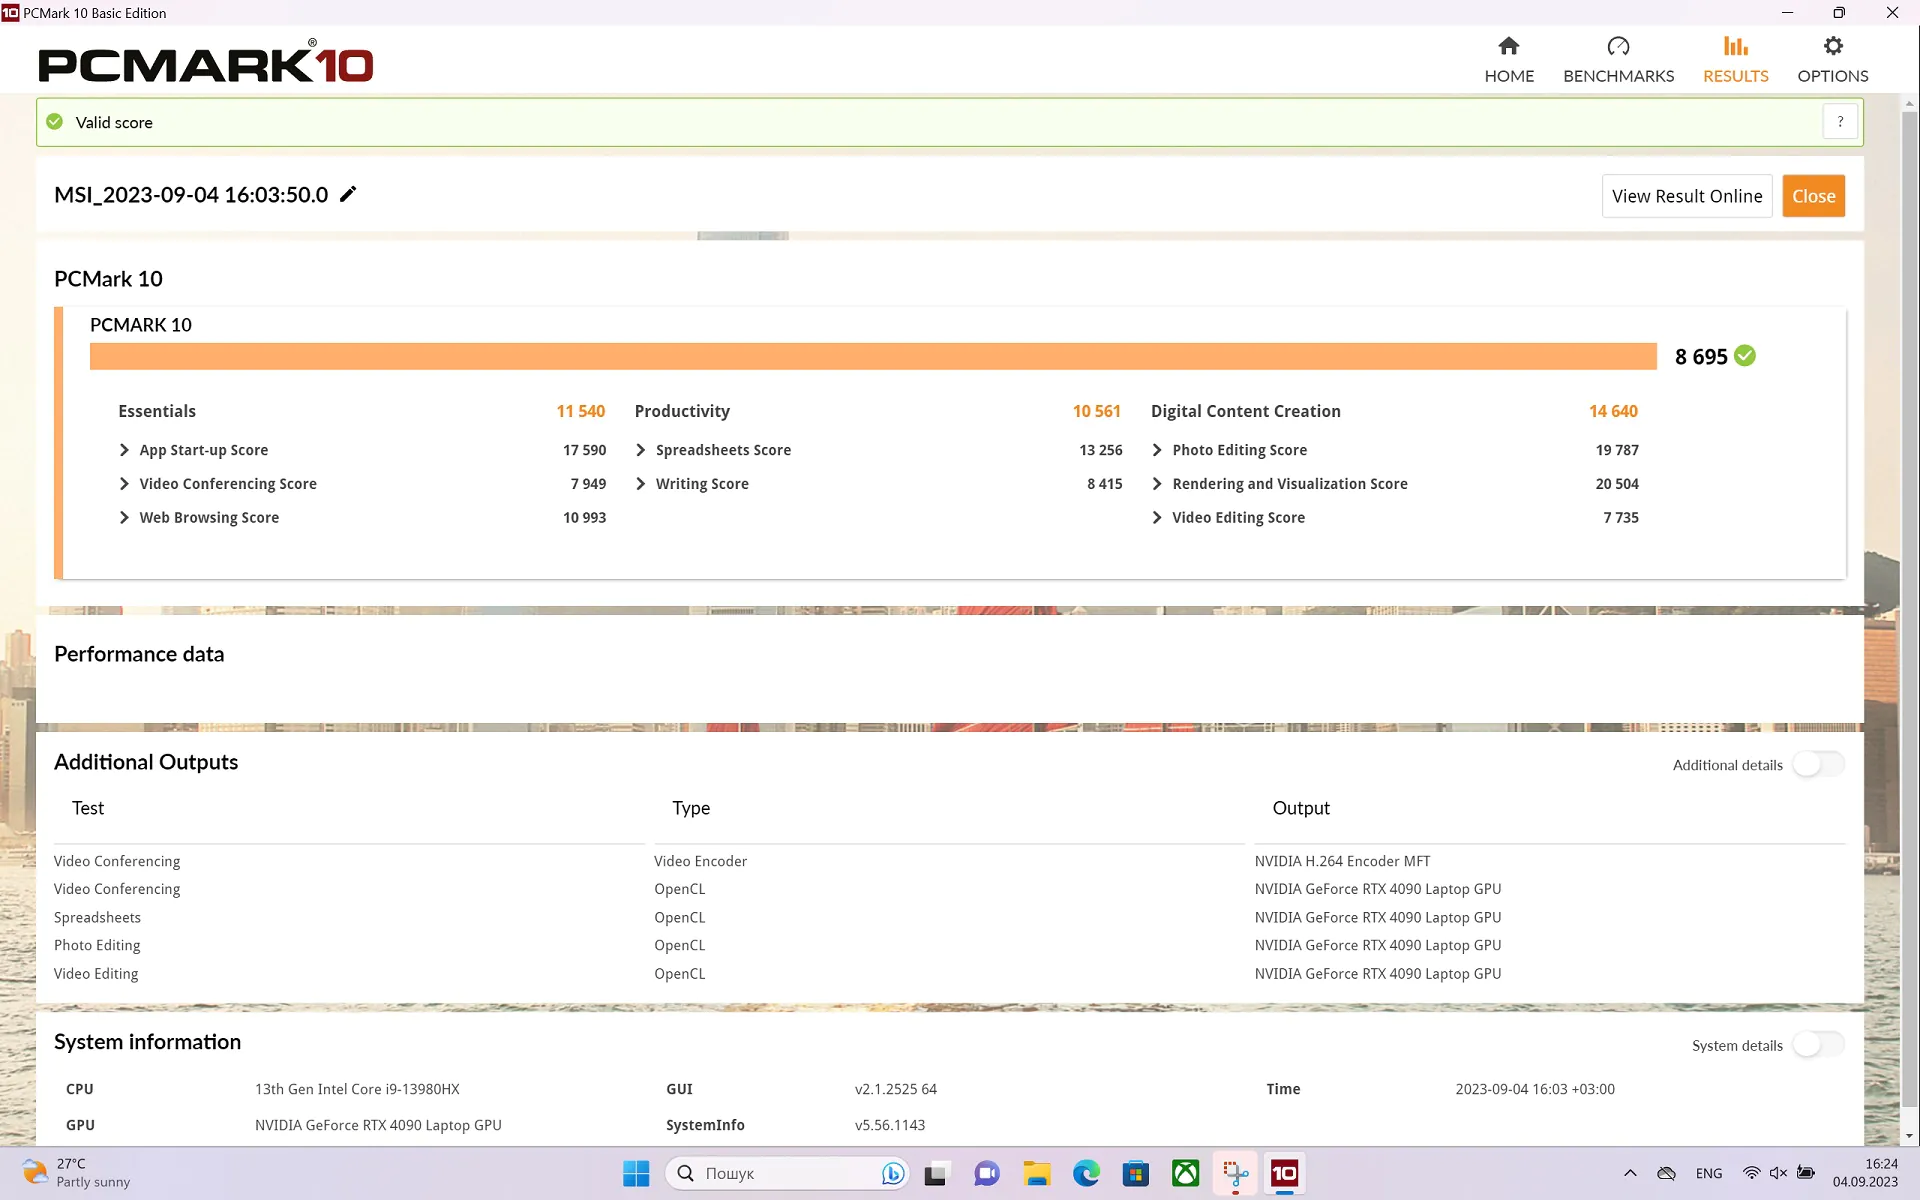Click scrollbar down arrow
The height and width of the screenshot is (1200, 1920).
(1909, 1136)
